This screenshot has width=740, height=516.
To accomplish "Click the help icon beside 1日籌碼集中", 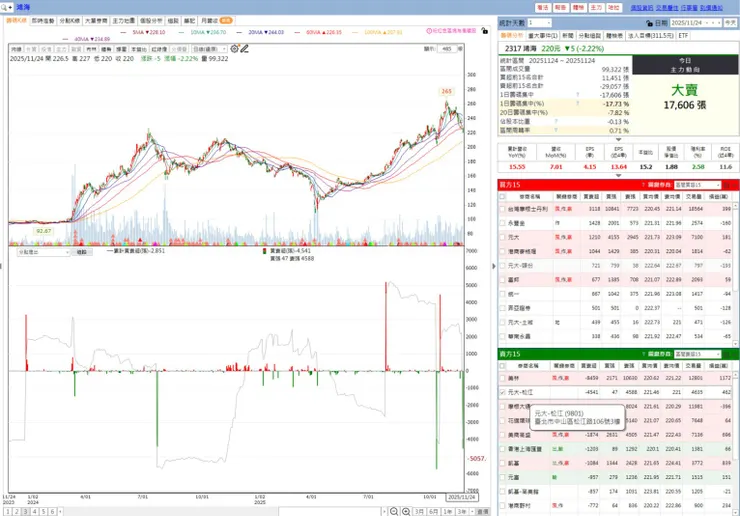I will point(578,95).
